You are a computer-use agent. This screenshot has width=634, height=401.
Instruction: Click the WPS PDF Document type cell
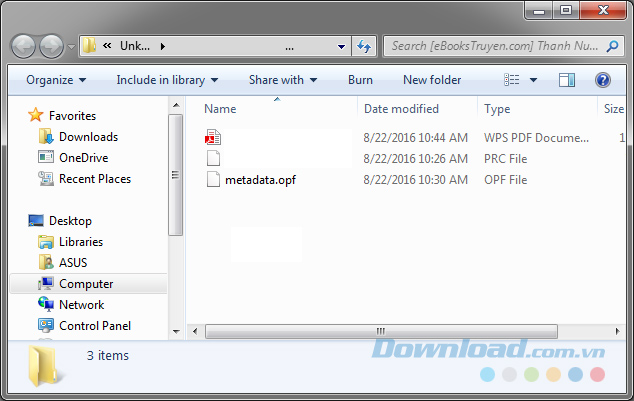(x=536, y=137)
